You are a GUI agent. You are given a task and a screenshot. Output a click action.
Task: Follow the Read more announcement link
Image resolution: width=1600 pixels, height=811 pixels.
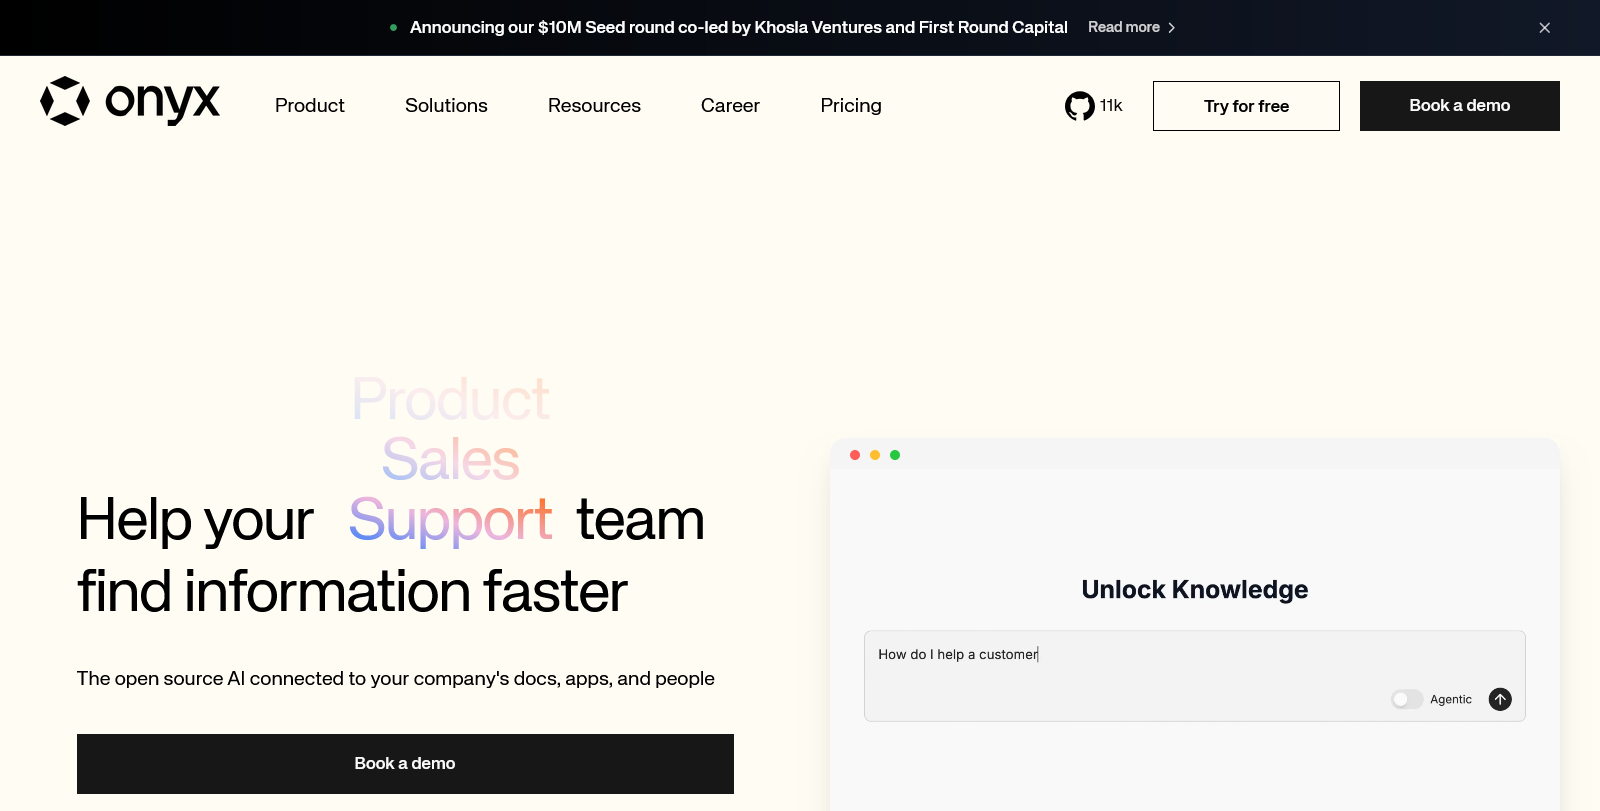[1132, 27]
